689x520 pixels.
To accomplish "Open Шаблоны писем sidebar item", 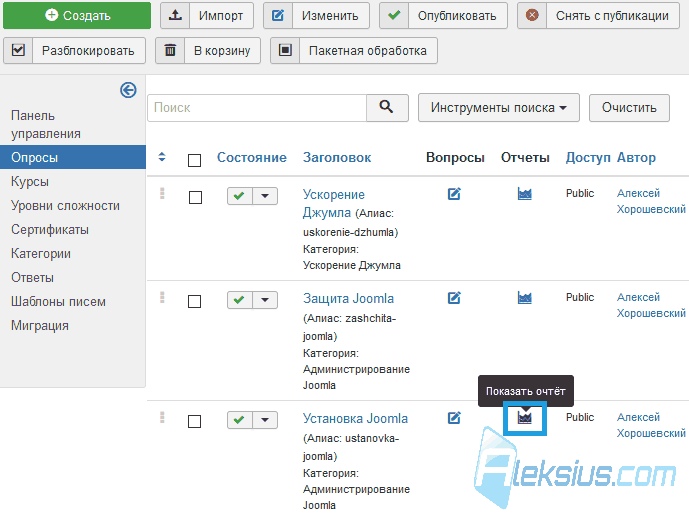I will click(58, 302).
